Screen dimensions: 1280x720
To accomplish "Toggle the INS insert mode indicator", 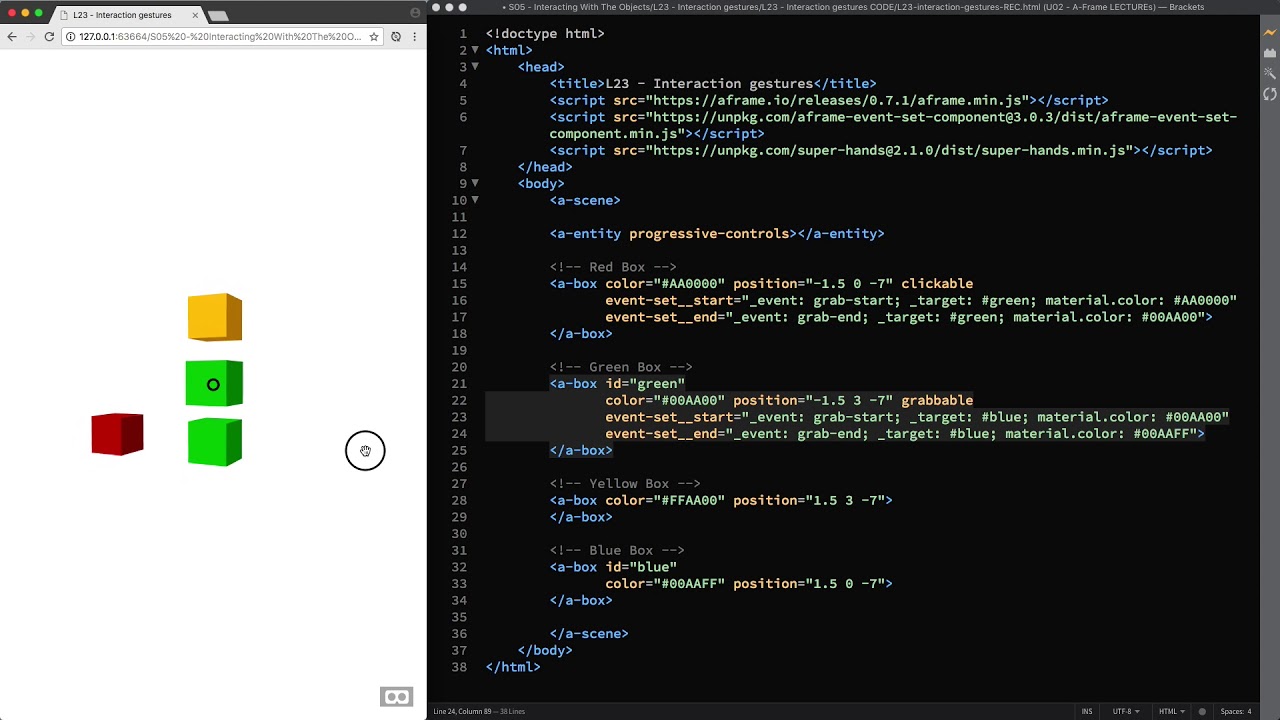I will coord(1087,712).
